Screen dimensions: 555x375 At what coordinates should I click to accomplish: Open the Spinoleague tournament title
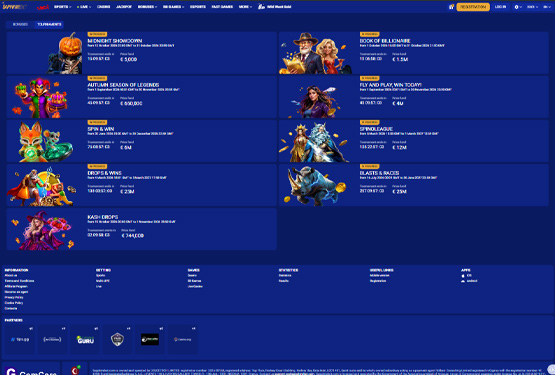[x=376, y=129]
